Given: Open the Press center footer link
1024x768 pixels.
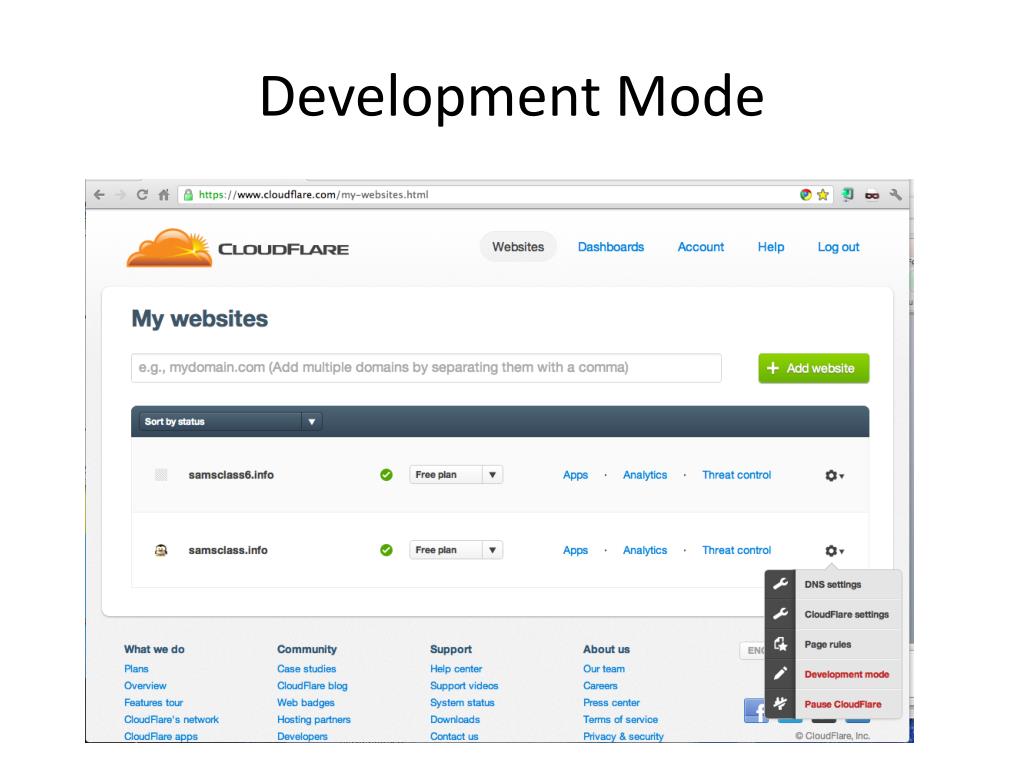Looking at the screenshot, I should tap(611, 703).
